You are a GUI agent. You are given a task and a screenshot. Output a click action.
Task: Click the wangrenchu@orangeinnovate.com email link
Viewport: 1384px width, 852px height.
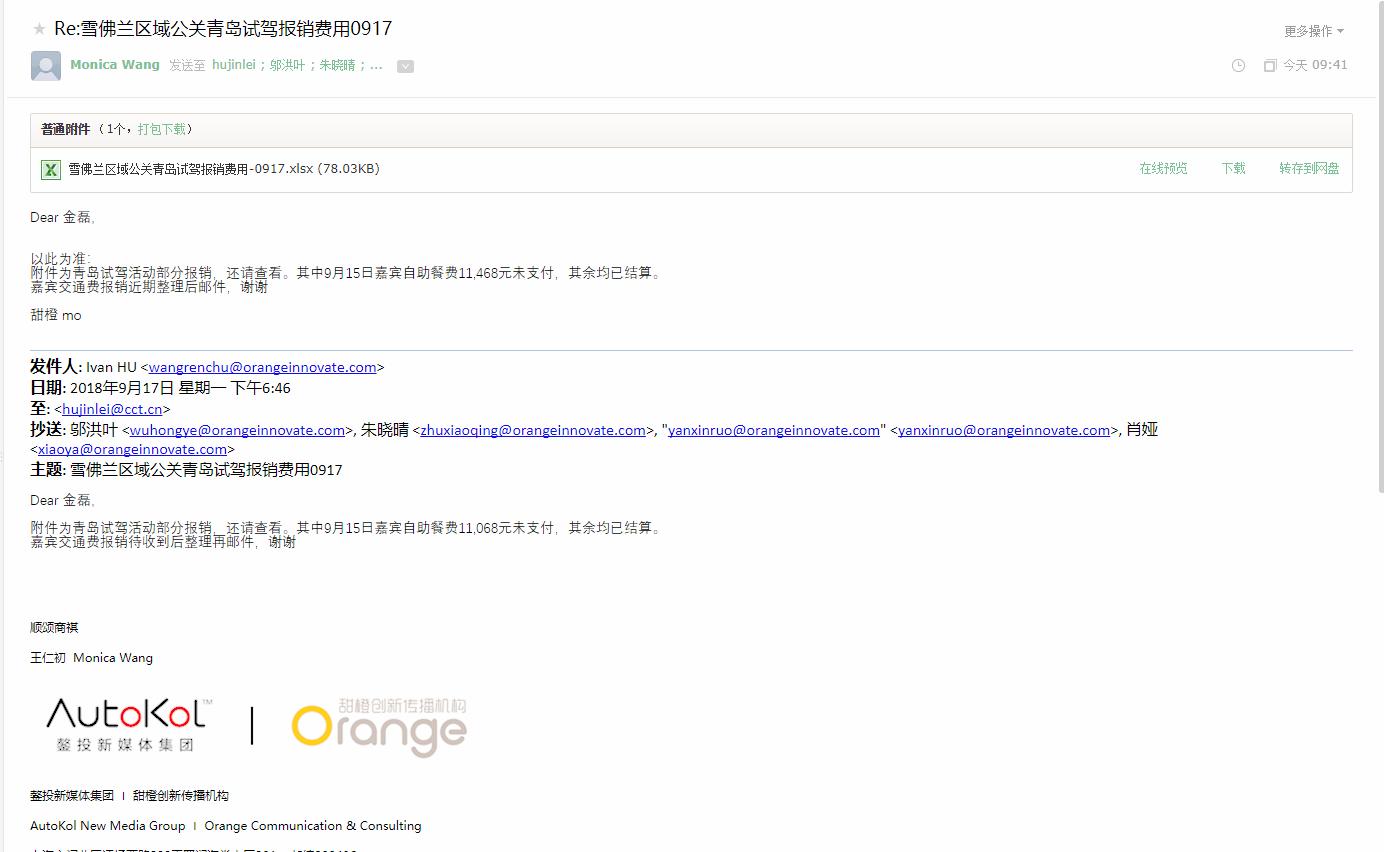[x=262, y=367]
